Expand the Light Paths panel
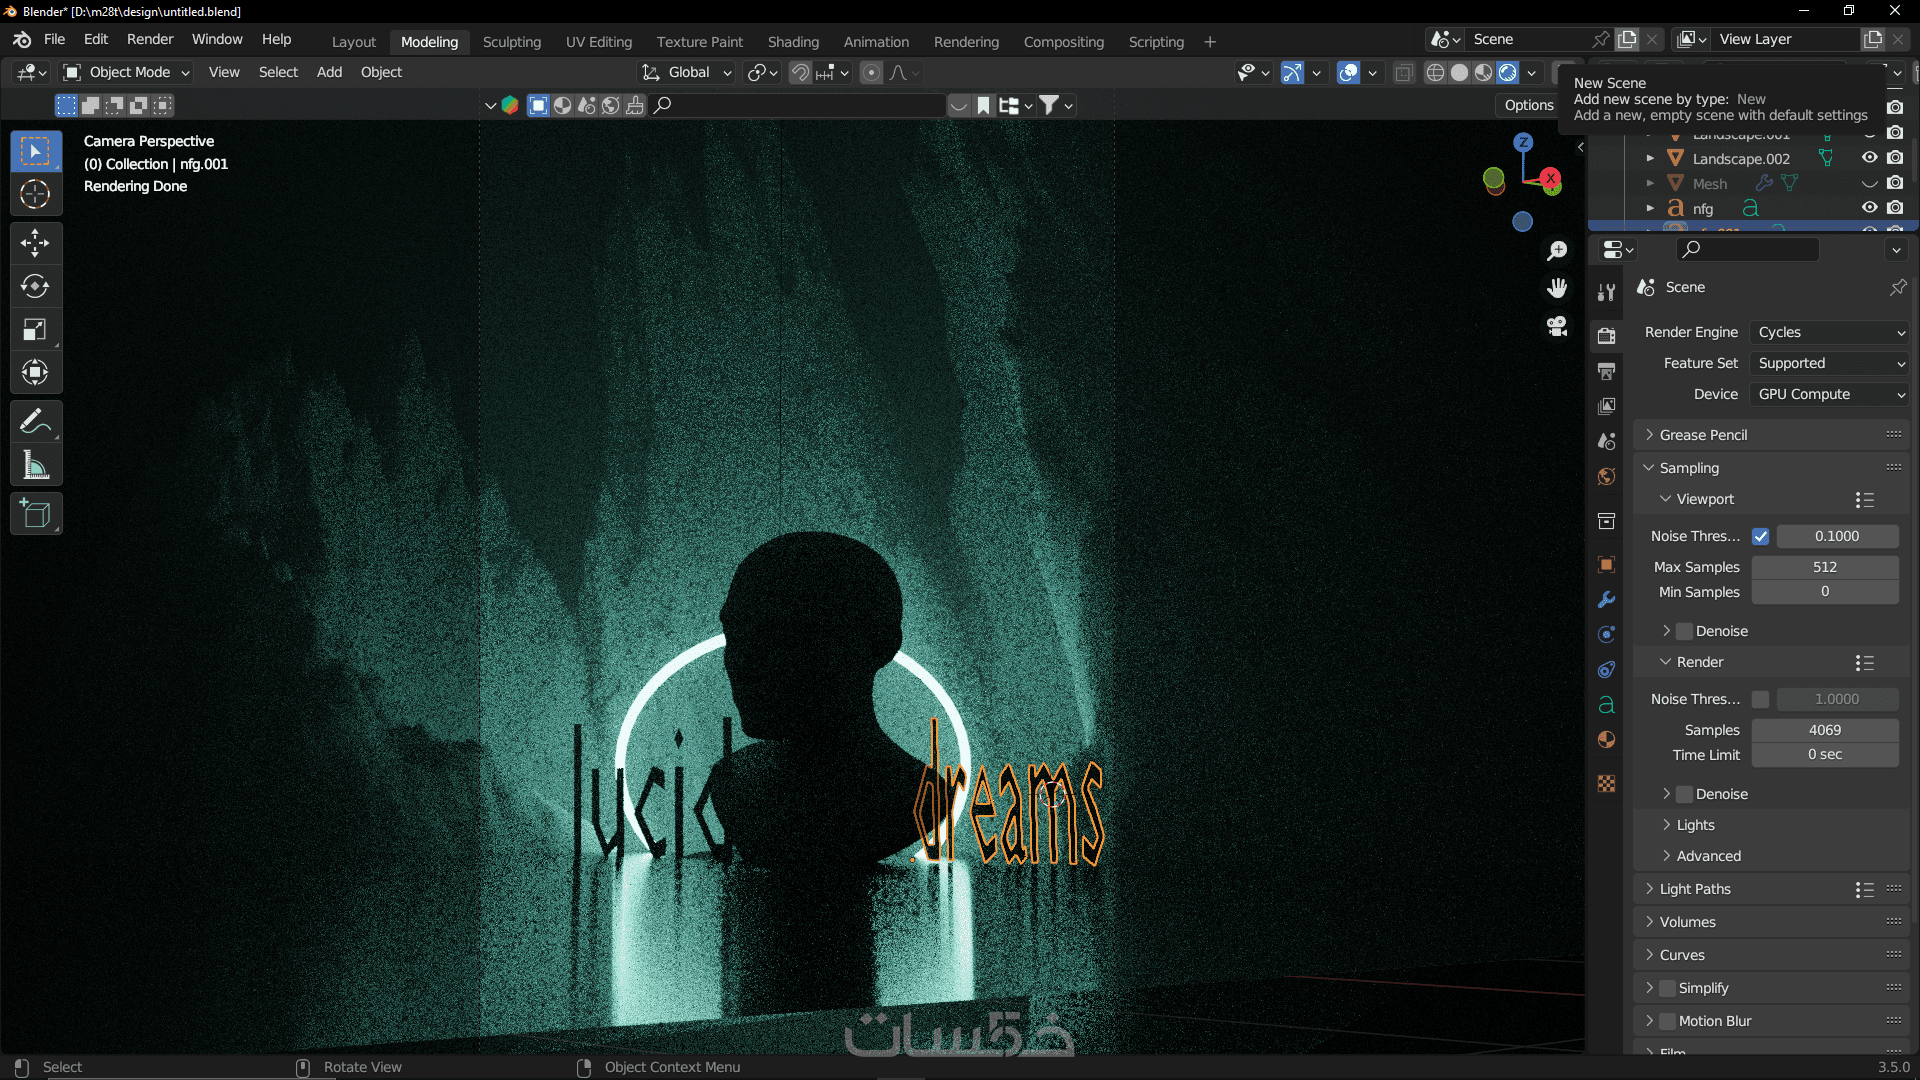The height and width of the screenshot is (1080, 1920). [x=1695, y=889]
